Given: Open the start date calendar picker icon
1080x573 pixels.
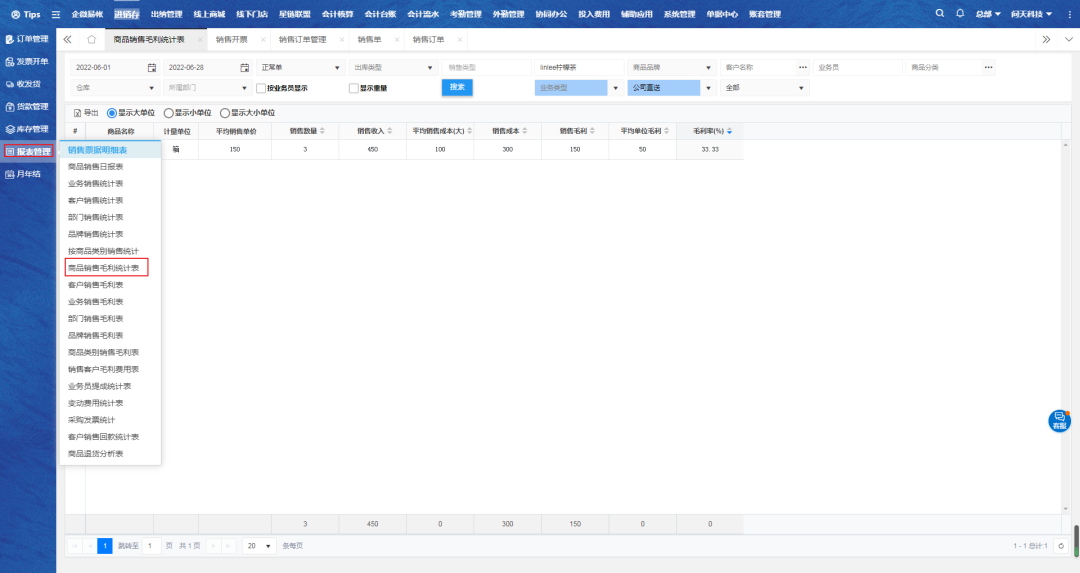Looking at the screenshot, I should click(x=152, y=67).
